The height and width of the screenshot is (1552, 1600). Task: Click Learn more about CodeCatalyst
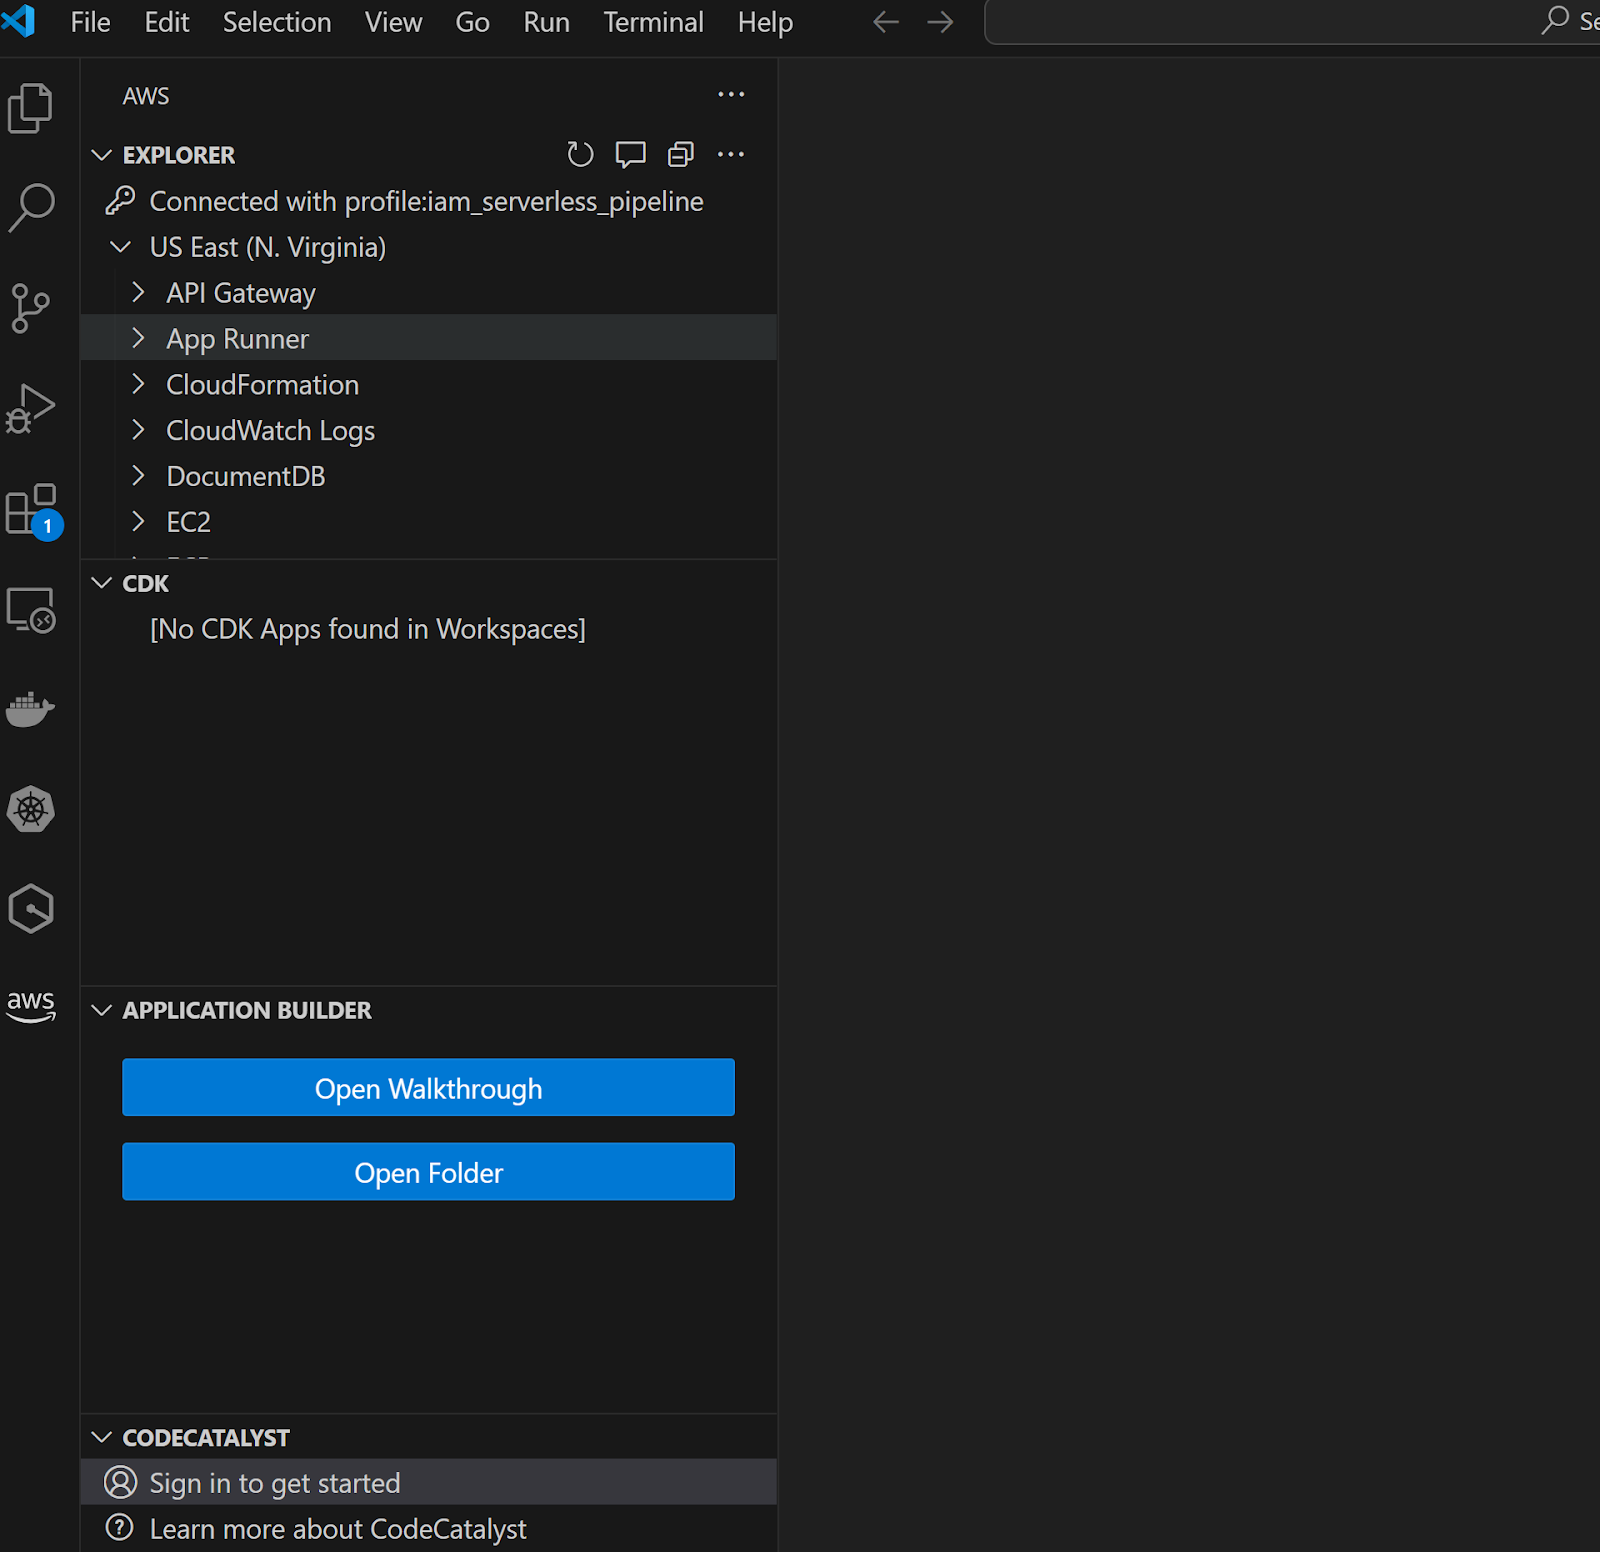pyautogui.click(x=338, y=1528)
